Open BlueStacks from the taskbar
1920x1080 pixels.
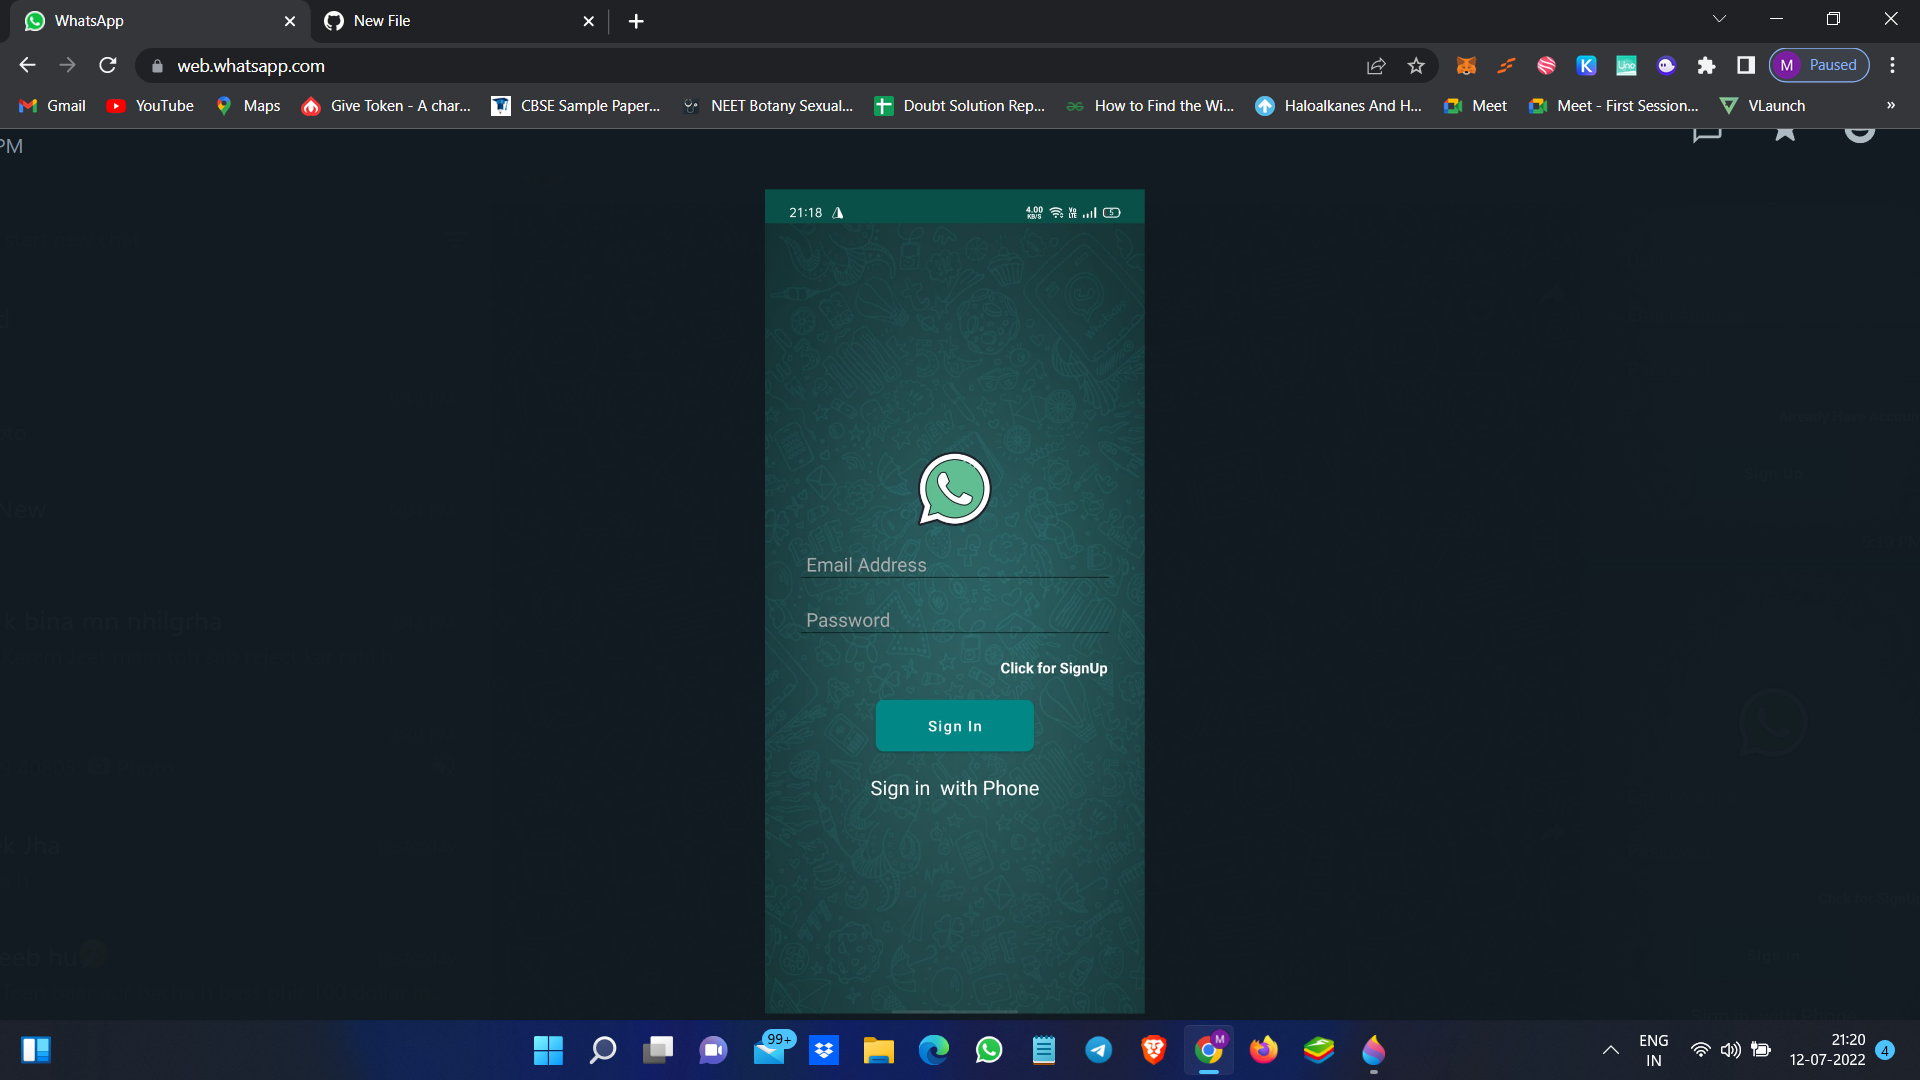click(1318, 1050)
